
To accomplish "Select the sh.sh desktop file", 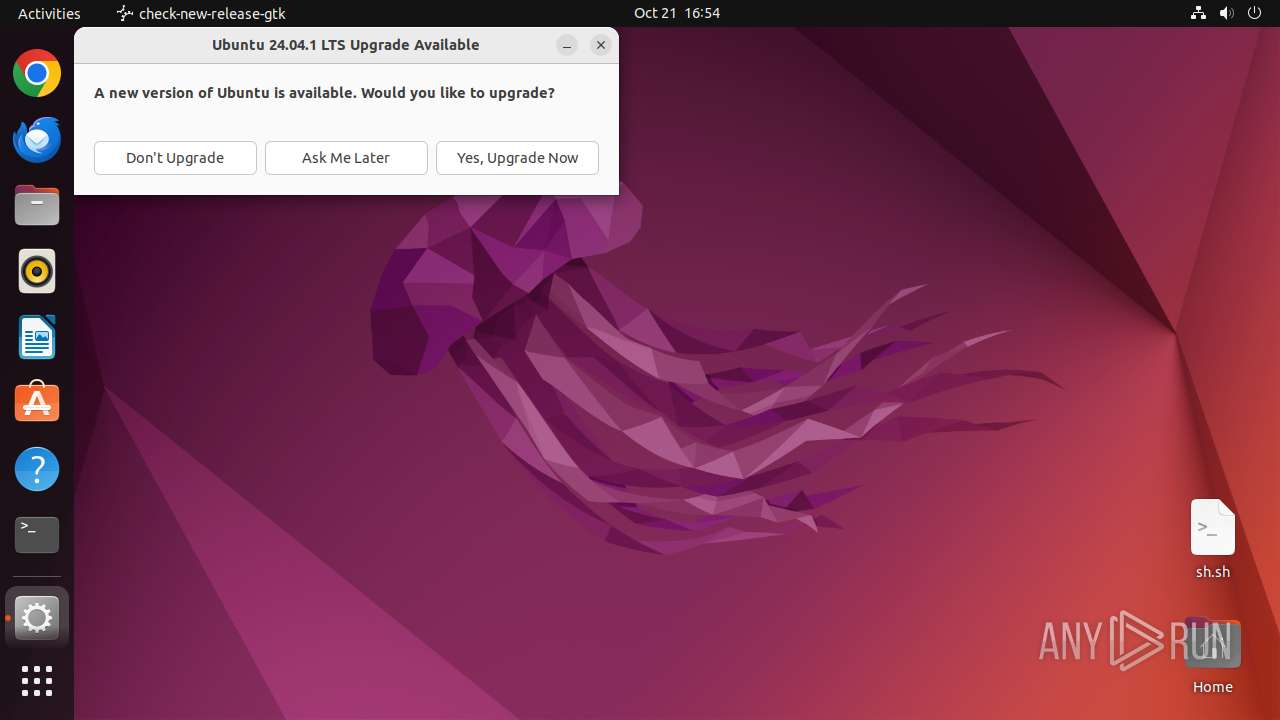I will (1212, 540).
